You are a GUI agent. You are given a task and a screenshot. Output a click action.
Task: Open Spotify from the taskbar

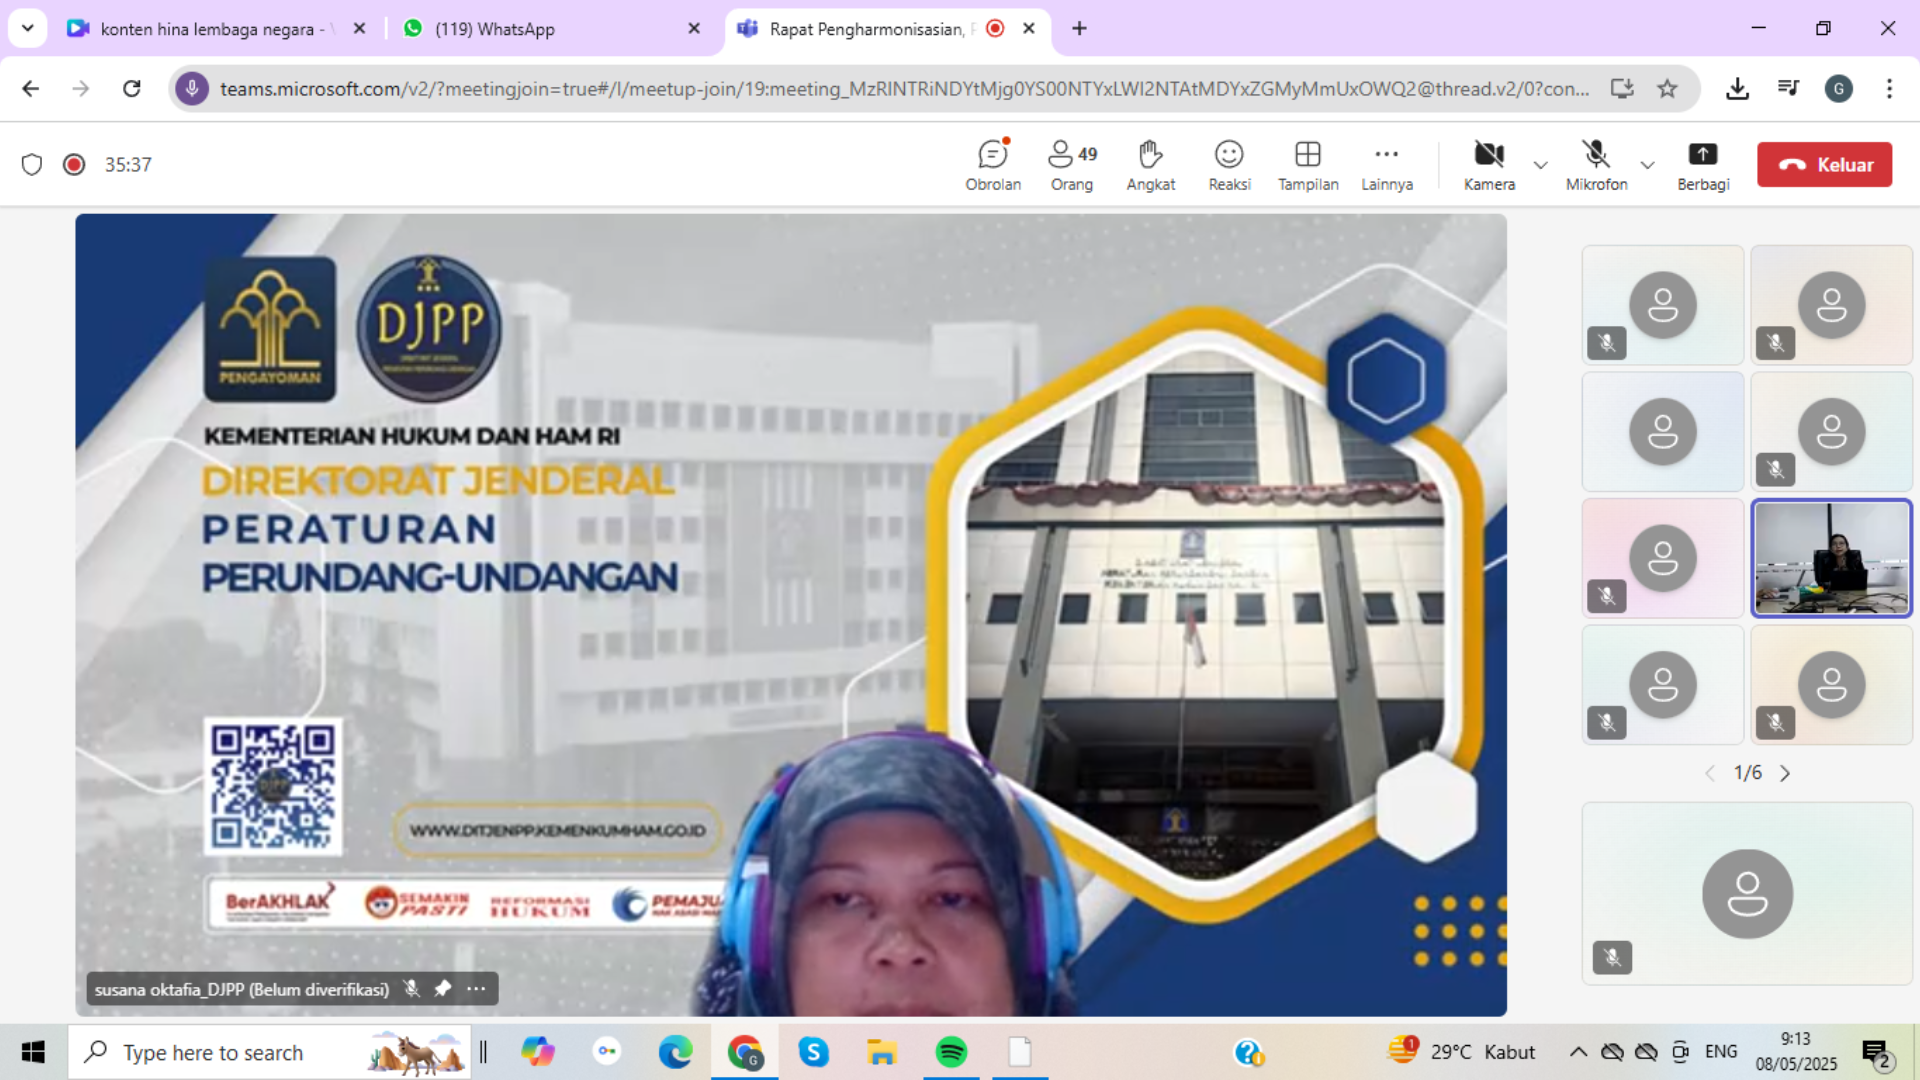pyautogui.click(x=951, y=1052)
